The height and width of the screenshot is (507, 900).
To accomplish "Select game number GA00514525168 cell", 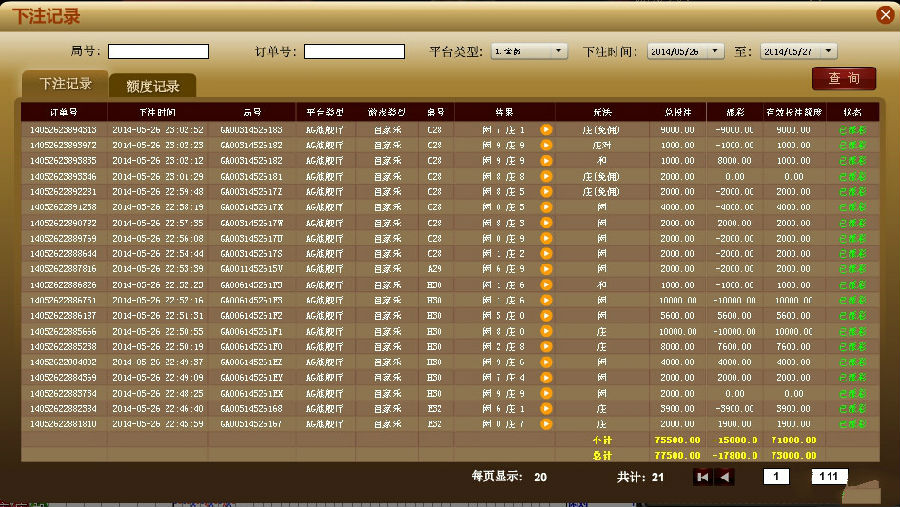I will (251, 409).
